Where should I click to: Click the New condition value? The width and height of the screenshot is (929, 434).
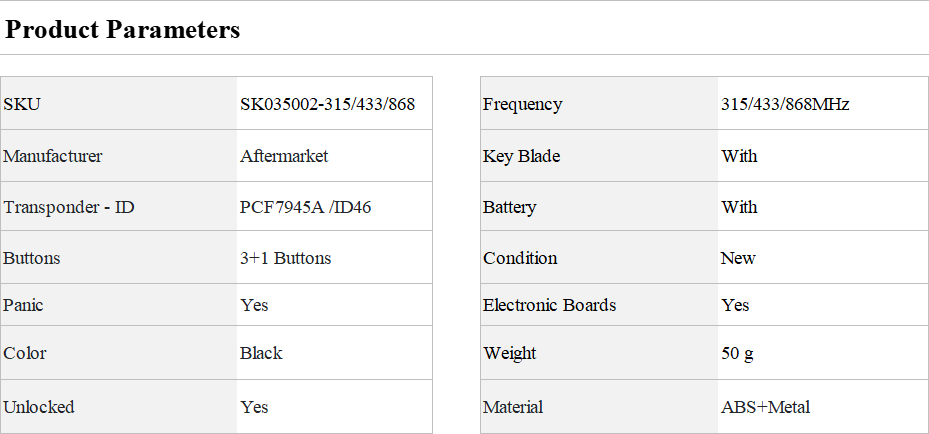pyautogui.click(x=738, y=258)
